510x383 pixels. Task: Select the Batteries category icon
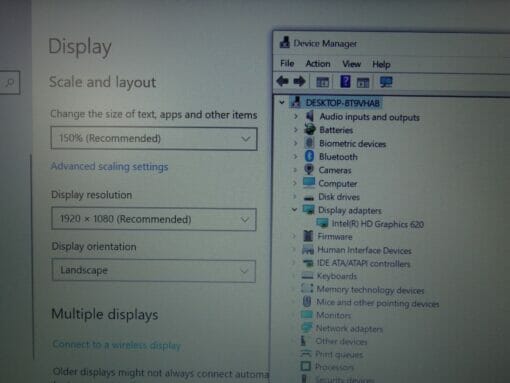pyautogui.click(x=310, y=129)
